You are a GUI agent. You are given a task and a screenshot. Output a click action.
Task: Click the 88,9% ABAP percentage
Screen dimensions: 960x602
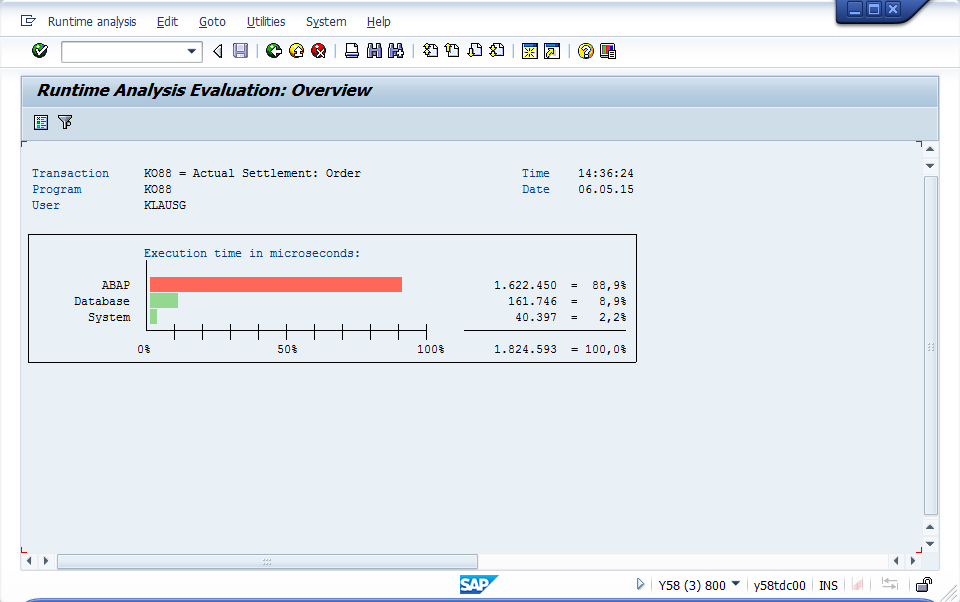coord(609,285)
